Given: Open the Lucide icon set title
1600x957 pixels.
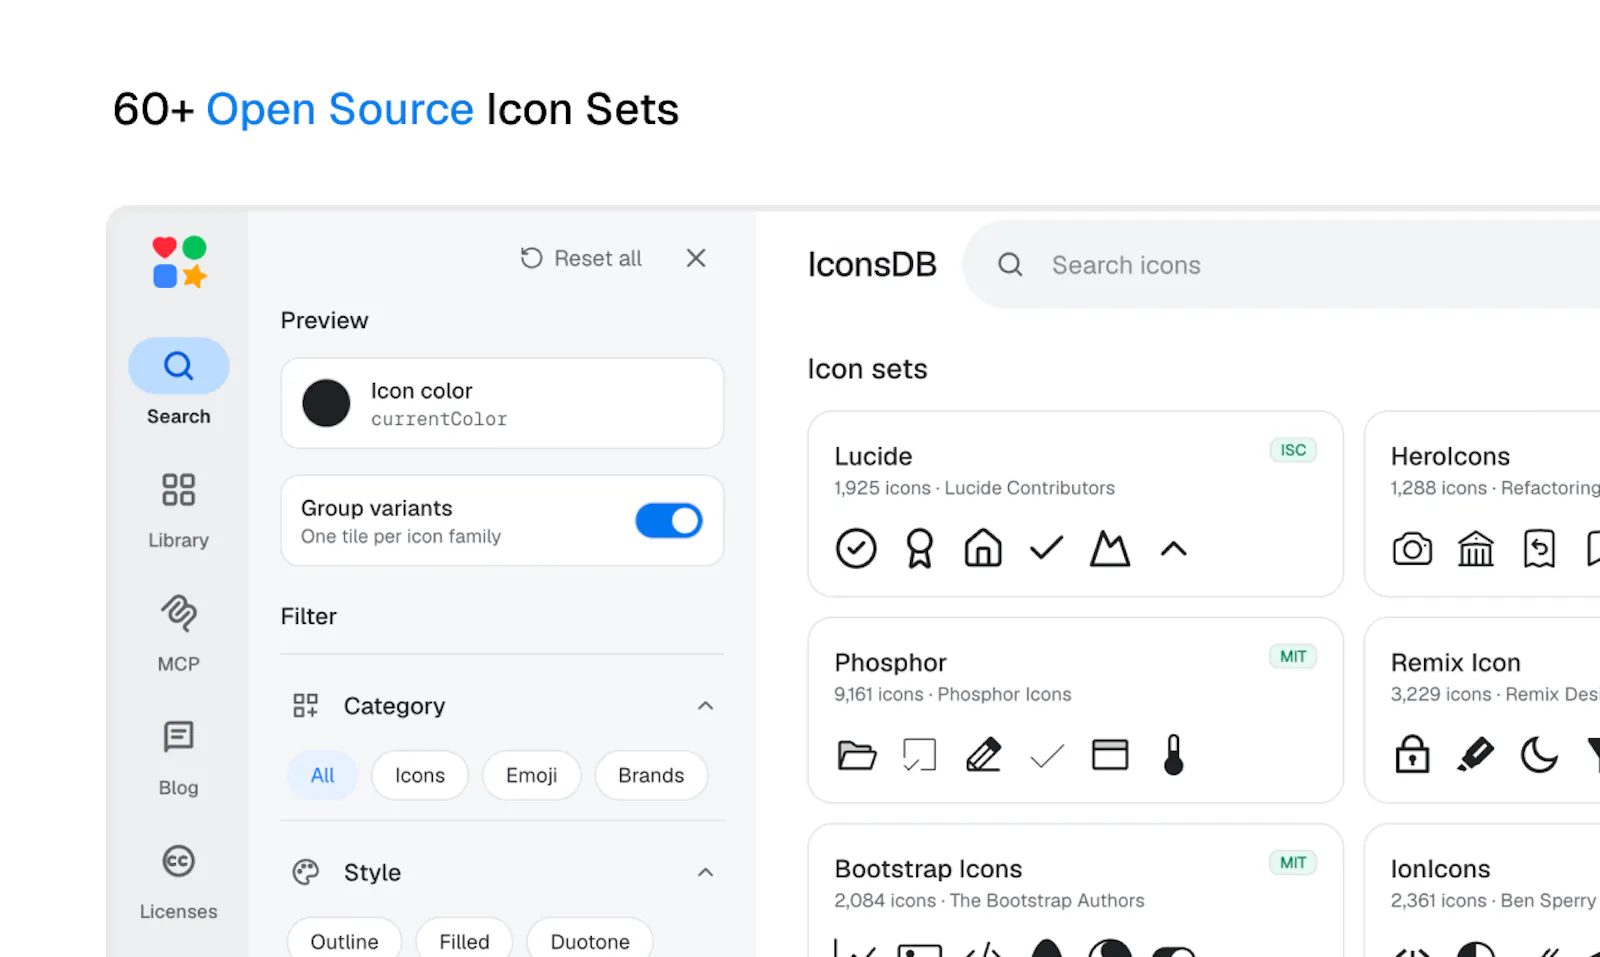Looking at the screenshot, I should tap(873, 456).
